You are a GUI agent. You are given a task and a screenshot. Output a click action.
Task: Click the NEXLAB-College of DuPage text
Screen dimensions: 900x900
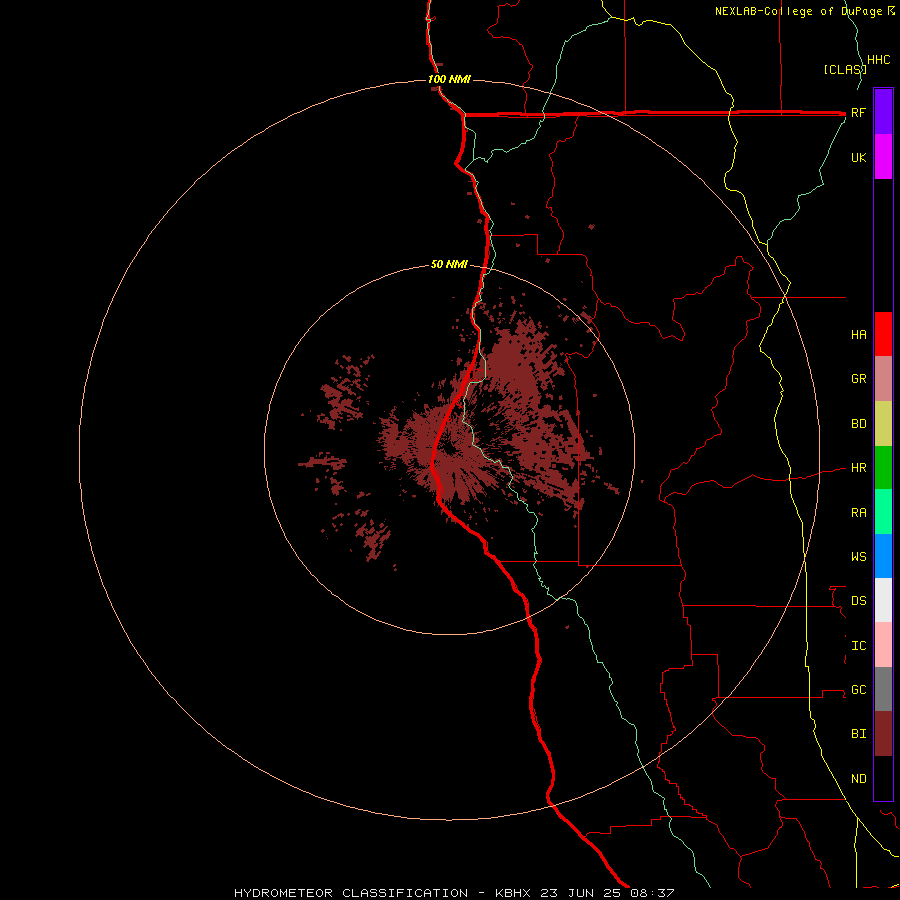coord(798,11)
